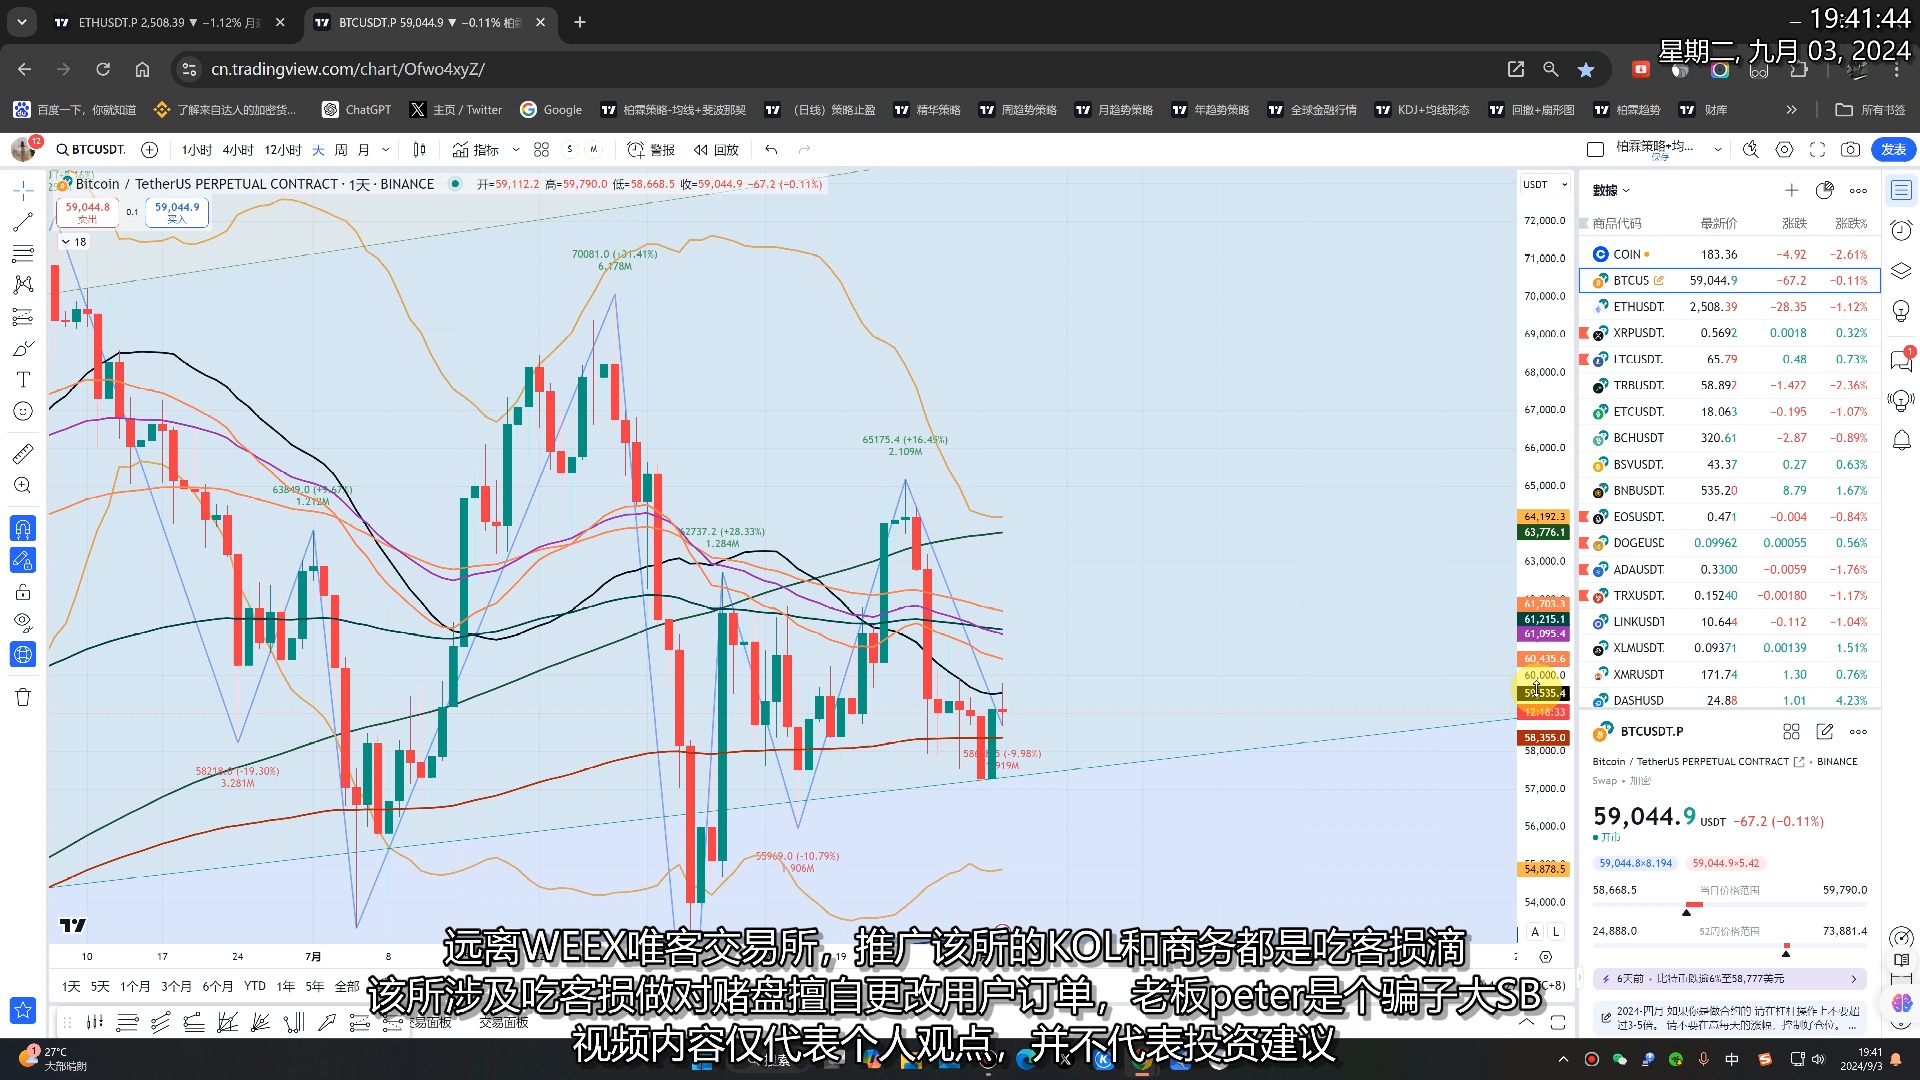Open the USDT currency dropdown
The image size is (1920, 1080).
pos(1546,185)
